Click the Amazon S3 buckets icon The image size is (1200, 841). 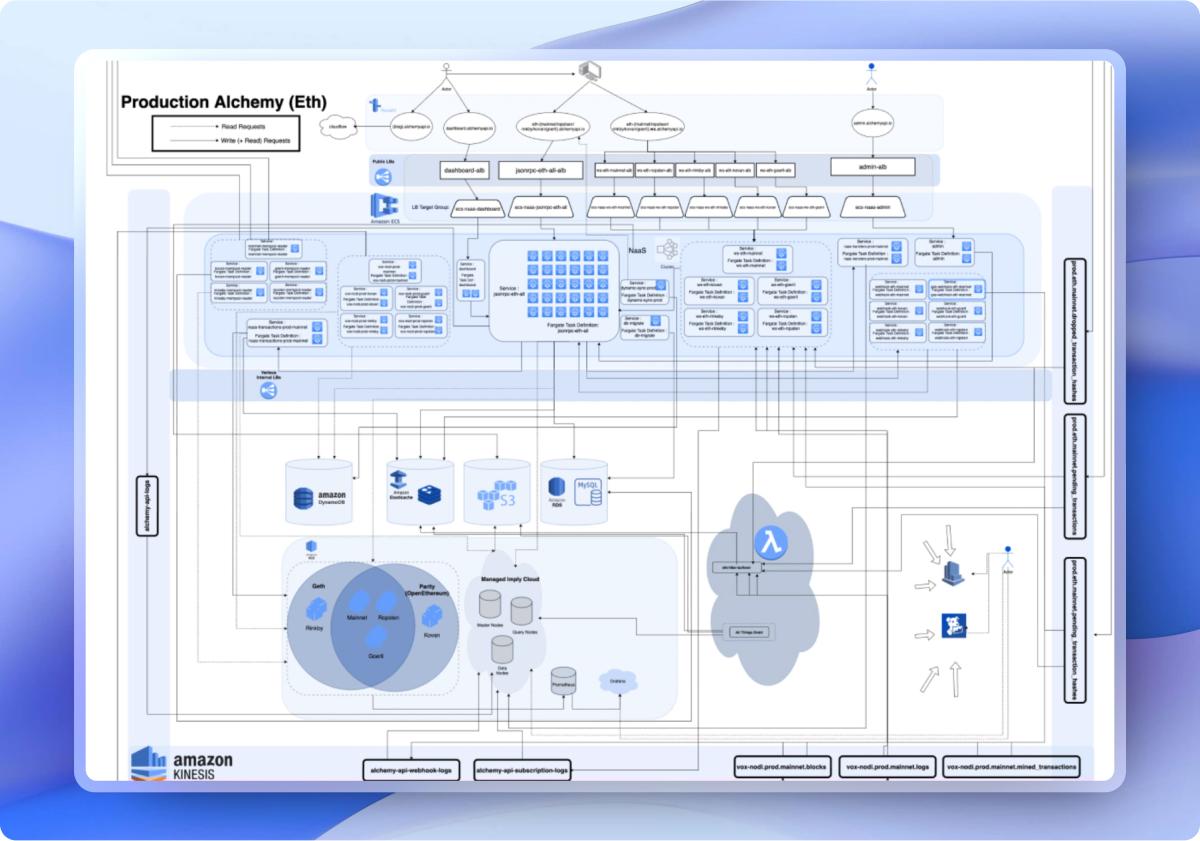495,494
